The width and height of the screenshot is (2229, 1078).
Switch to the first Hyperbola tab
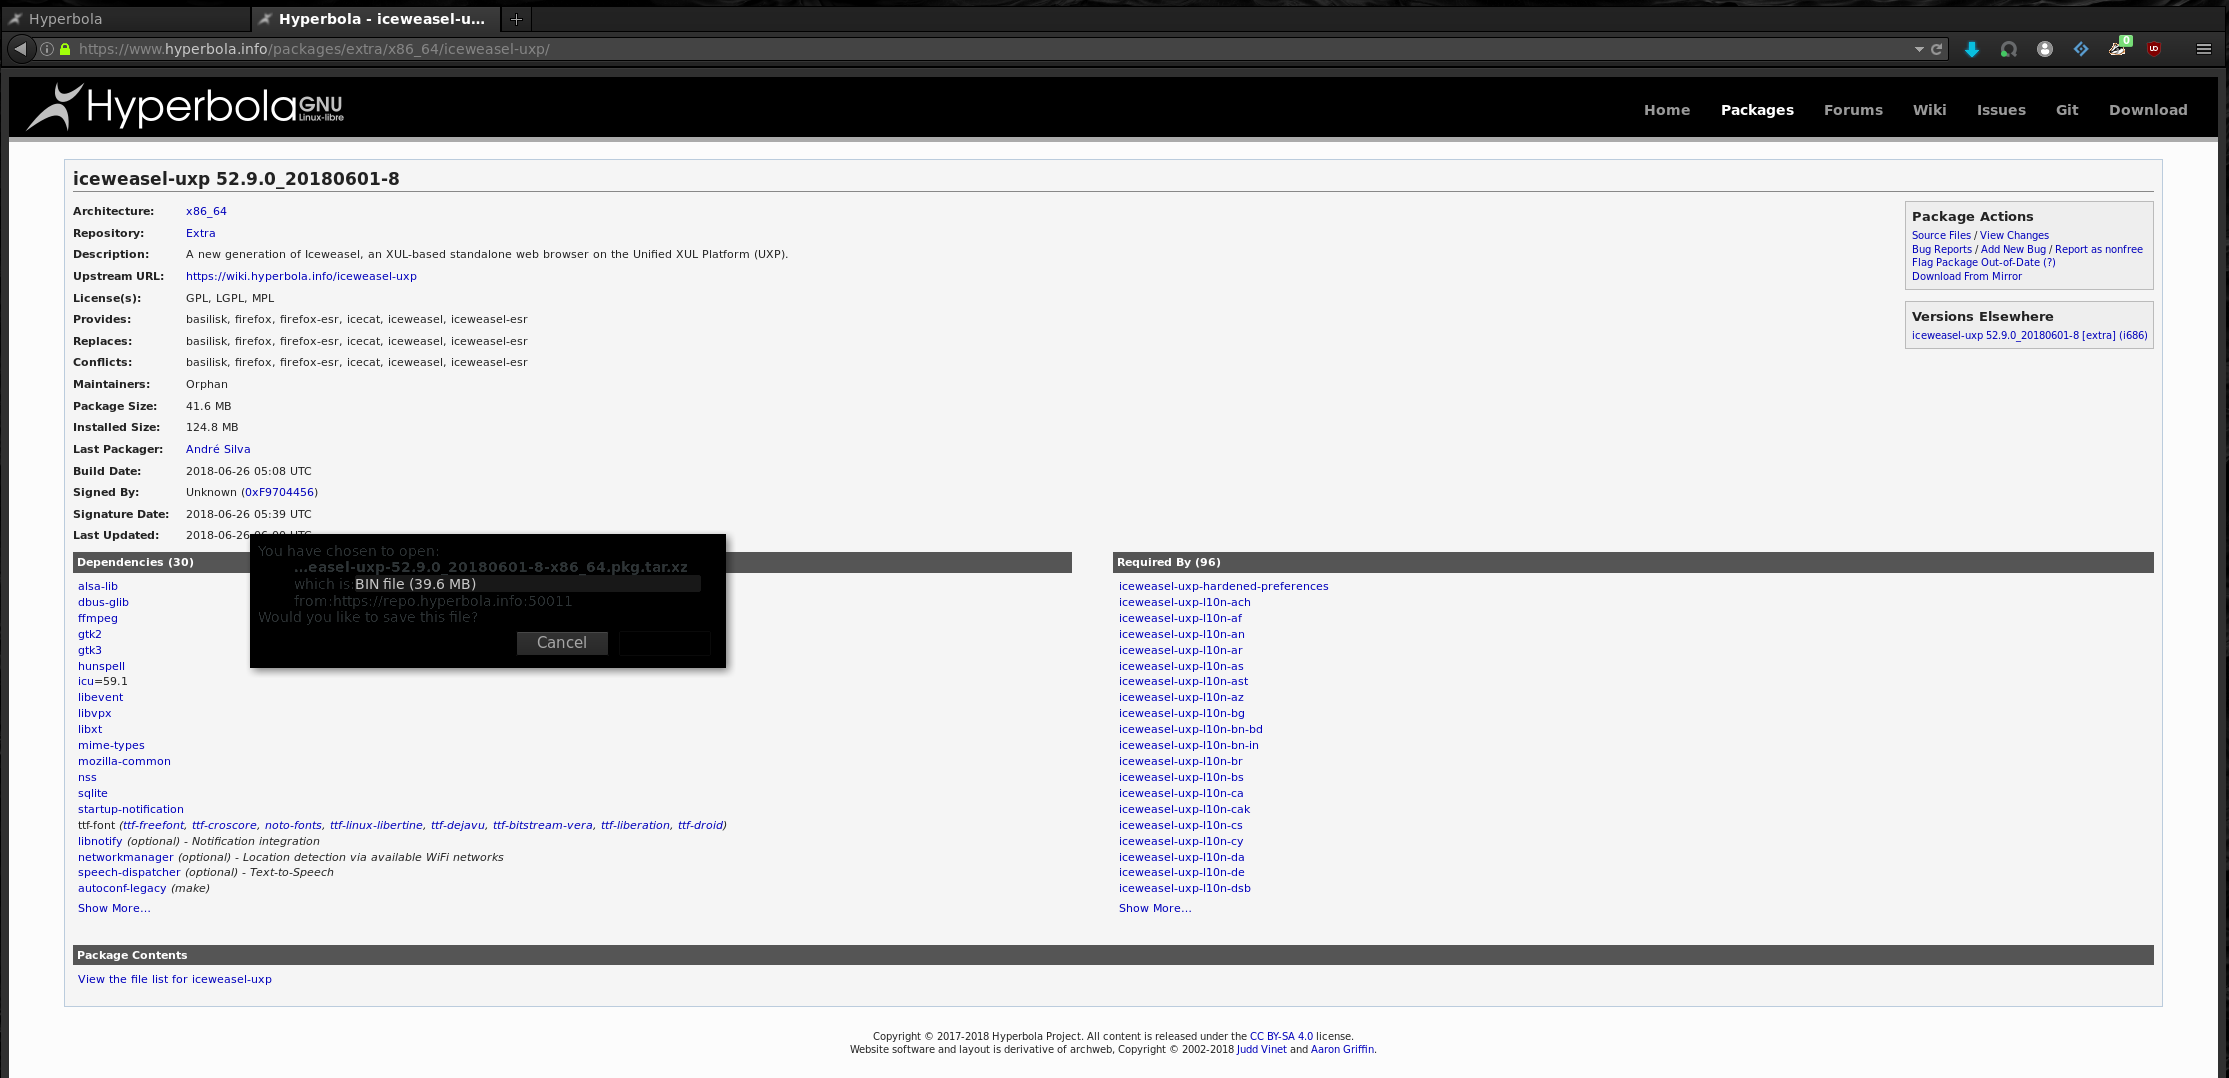coord(125,19)
